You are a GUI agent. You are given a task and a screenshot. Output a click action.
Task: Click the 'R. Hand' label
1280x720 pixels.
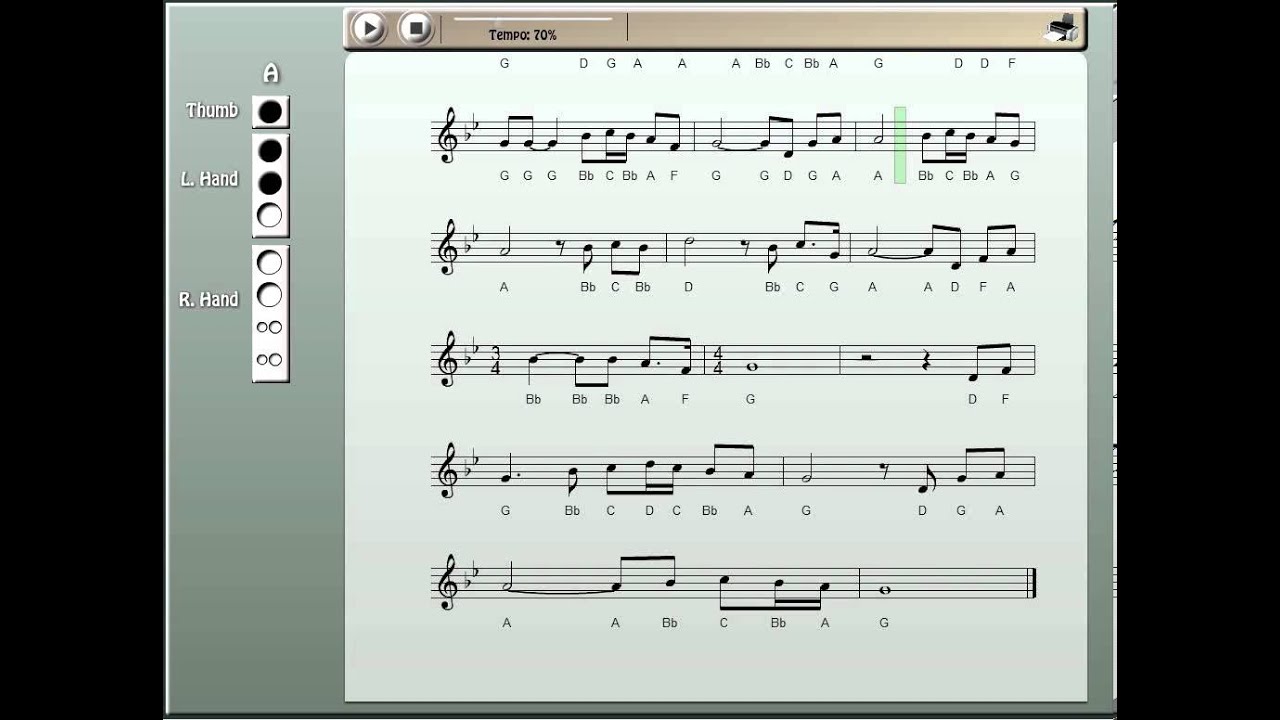pyautogui.click(x=209, y=299)
